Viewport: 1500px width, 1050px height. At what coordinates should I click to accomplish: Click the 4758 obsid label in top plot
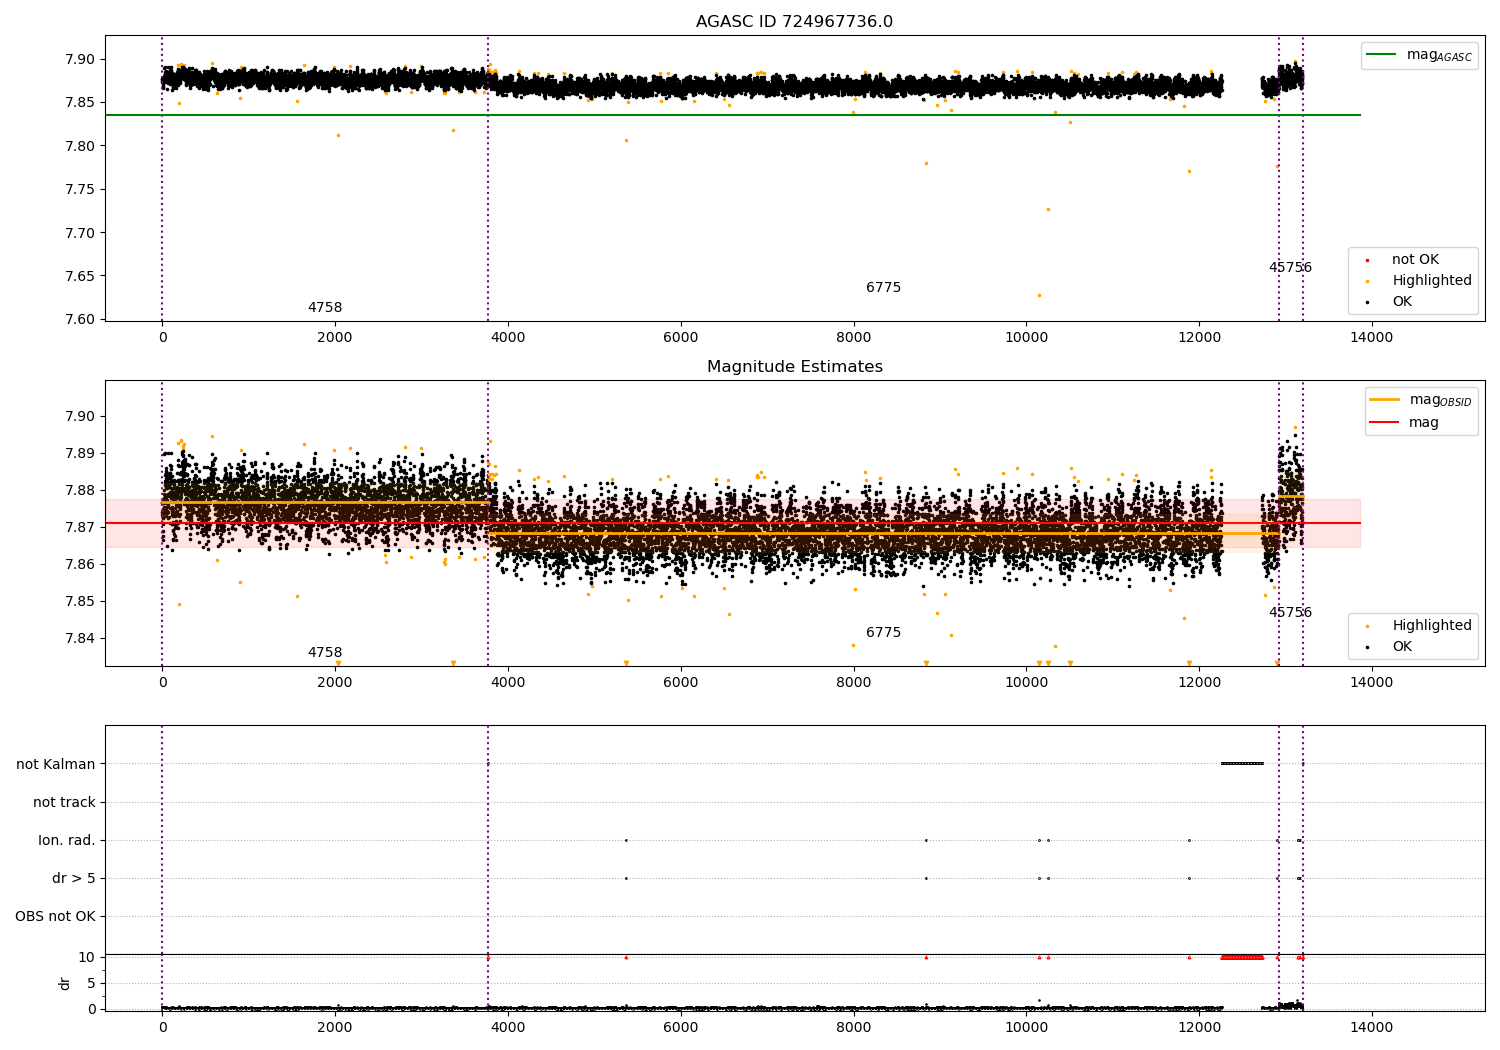(x=325, y=308)
